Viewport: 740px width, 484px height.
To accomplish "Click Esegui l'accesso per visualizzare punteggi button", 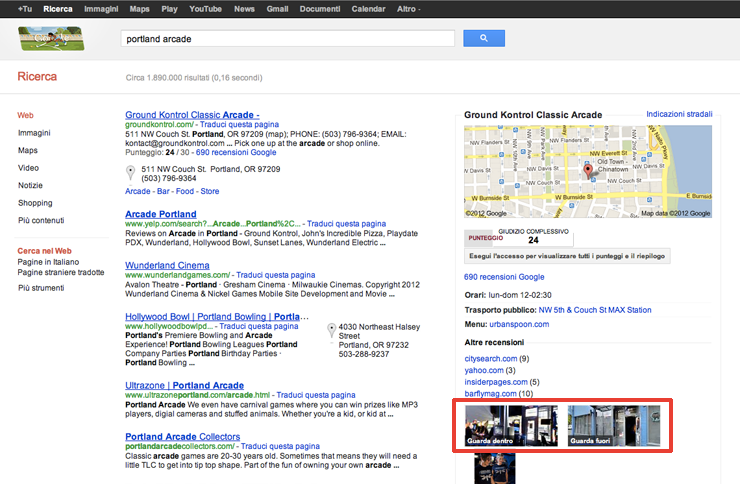I will pyautogui.click(x=567, y=256).
